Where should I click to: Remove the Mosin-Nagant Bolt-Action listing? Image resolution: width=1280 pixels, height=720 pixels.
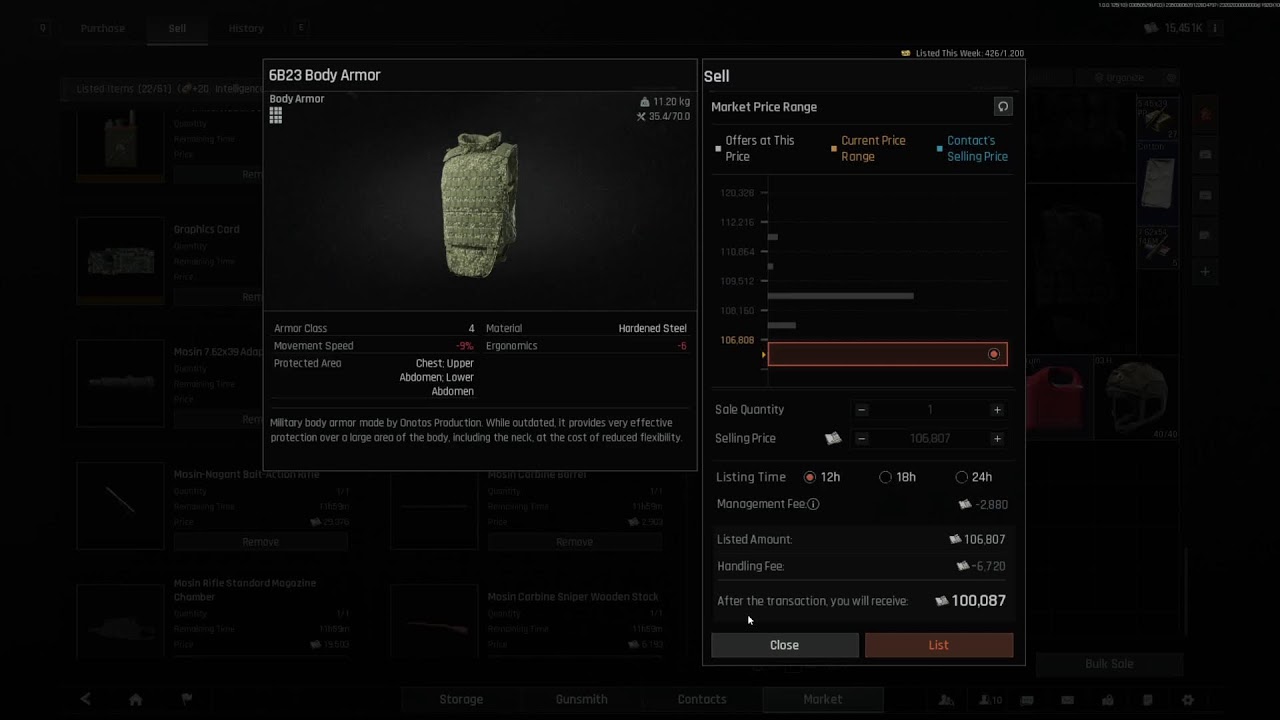(x=260, y=542)
